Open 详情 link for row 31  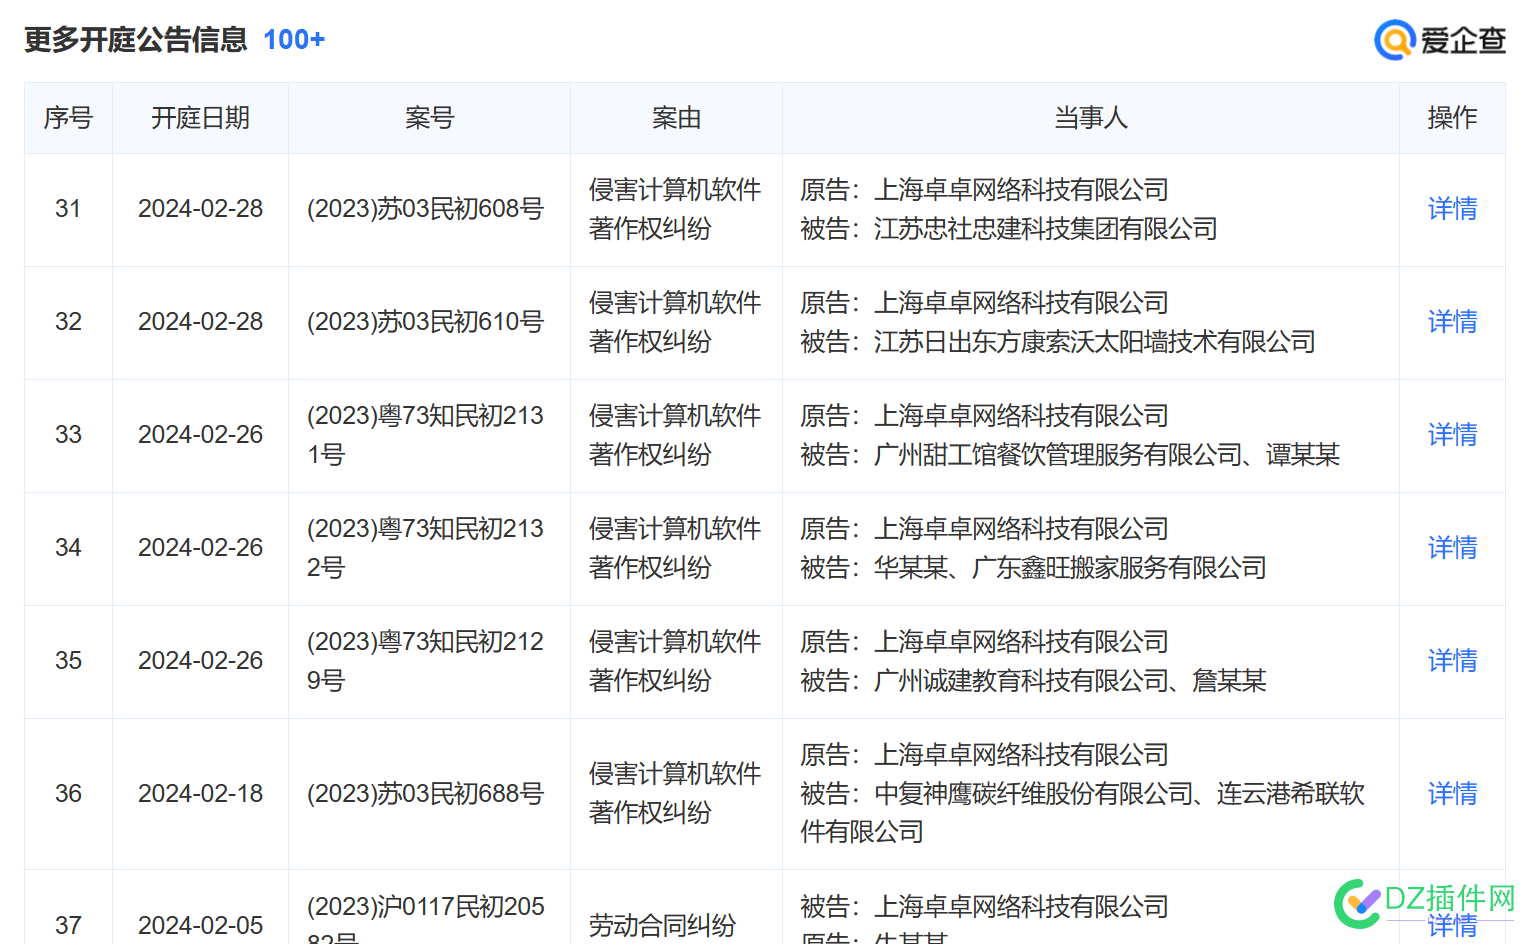1452,209
